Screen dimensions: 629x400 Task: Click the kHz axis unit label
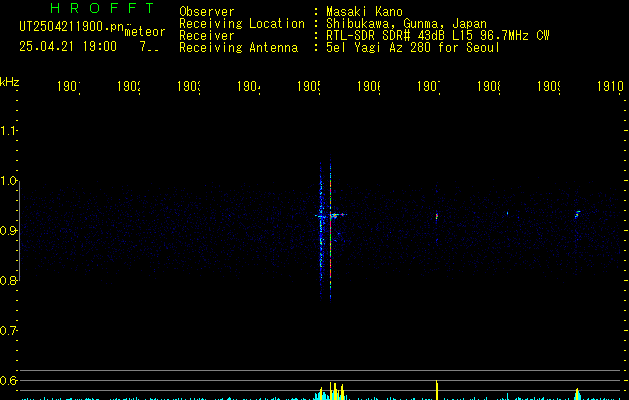click(x=10, y=82)
